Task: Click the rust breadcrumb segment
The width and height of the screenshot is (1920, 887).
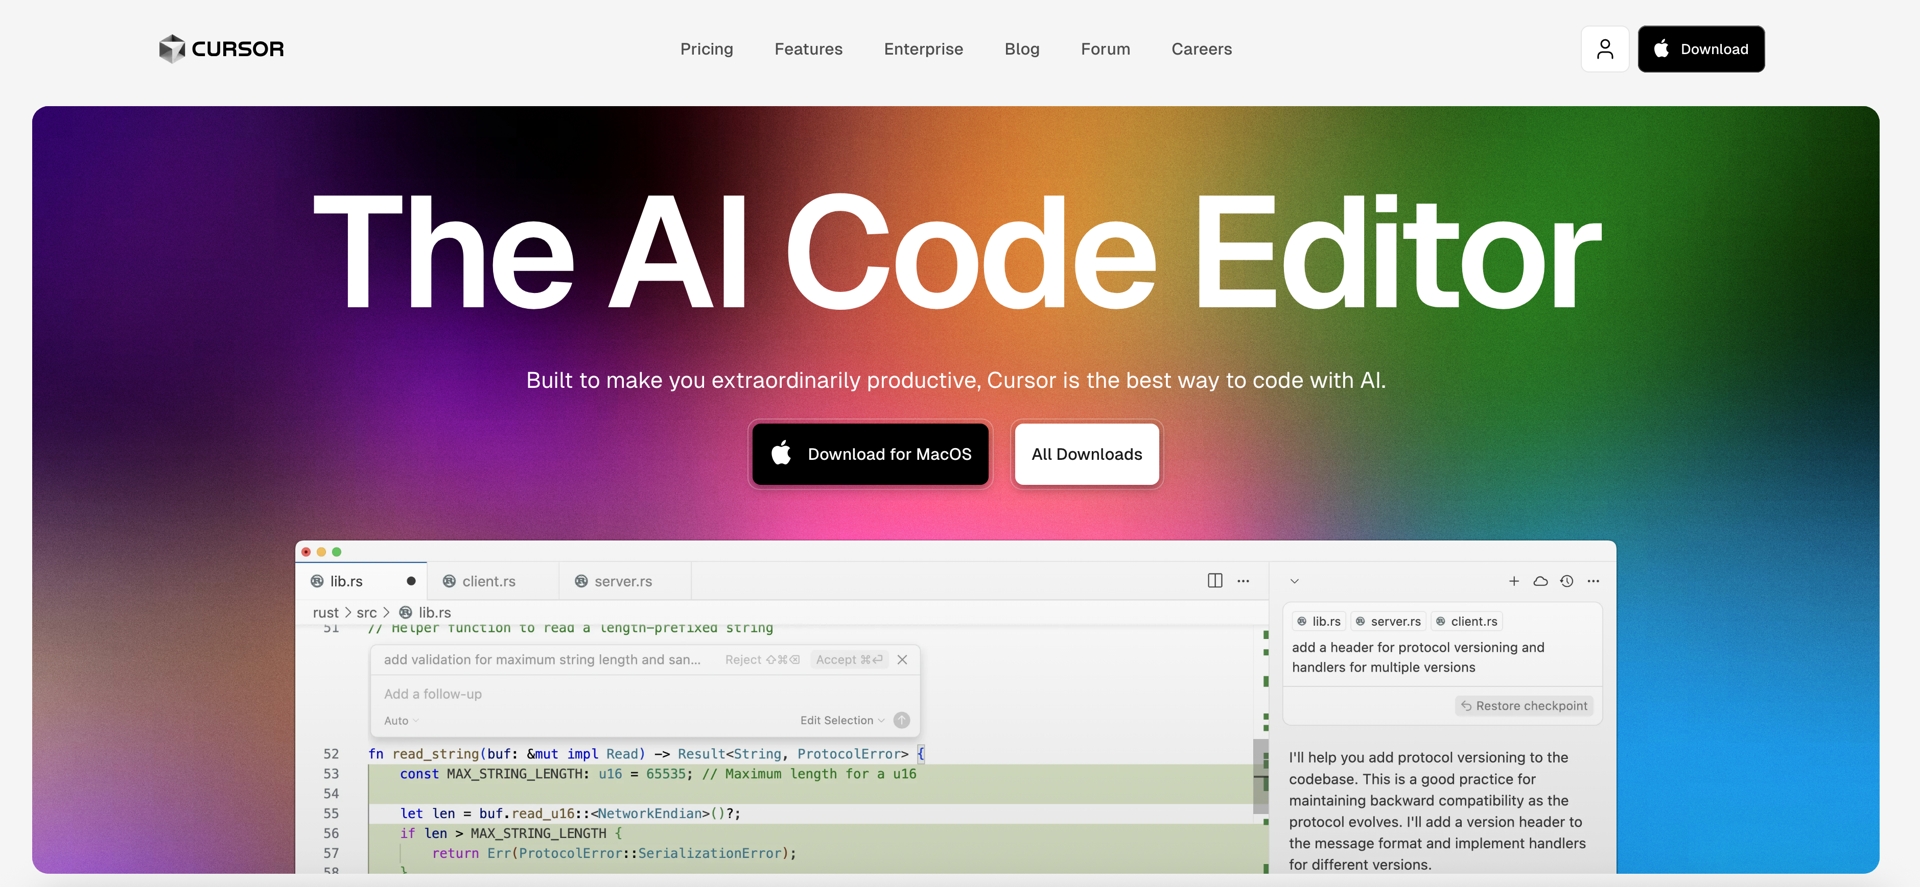Action: (x=326, y=612)
